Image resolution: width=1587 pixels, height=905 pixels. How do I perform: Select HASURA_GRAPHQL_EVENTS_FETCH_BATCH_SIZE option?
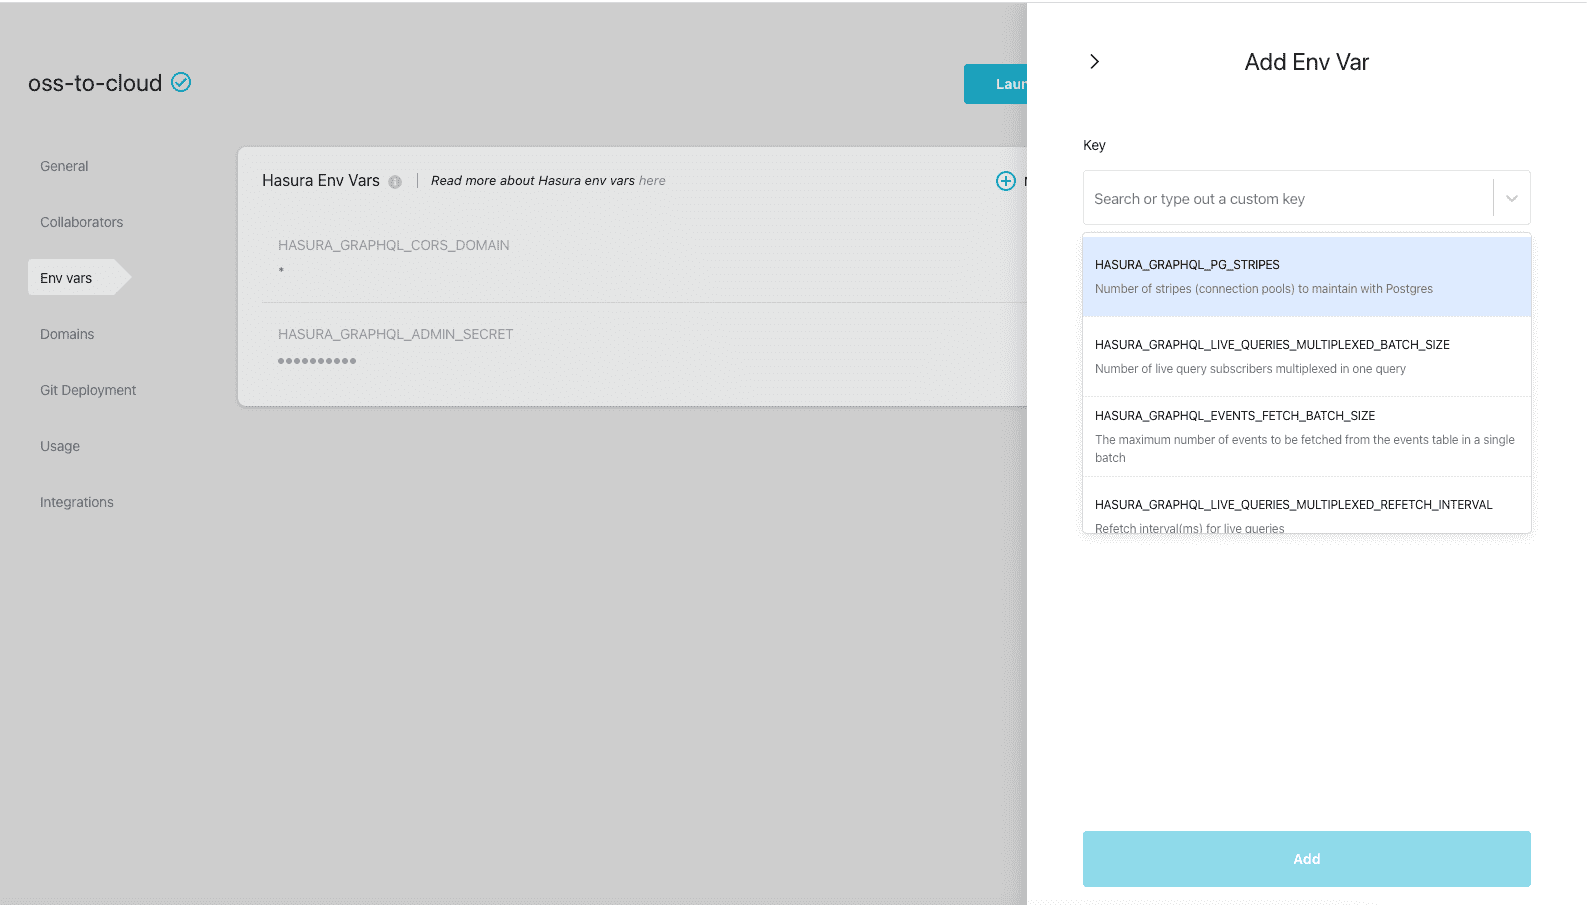[1307, 436]
